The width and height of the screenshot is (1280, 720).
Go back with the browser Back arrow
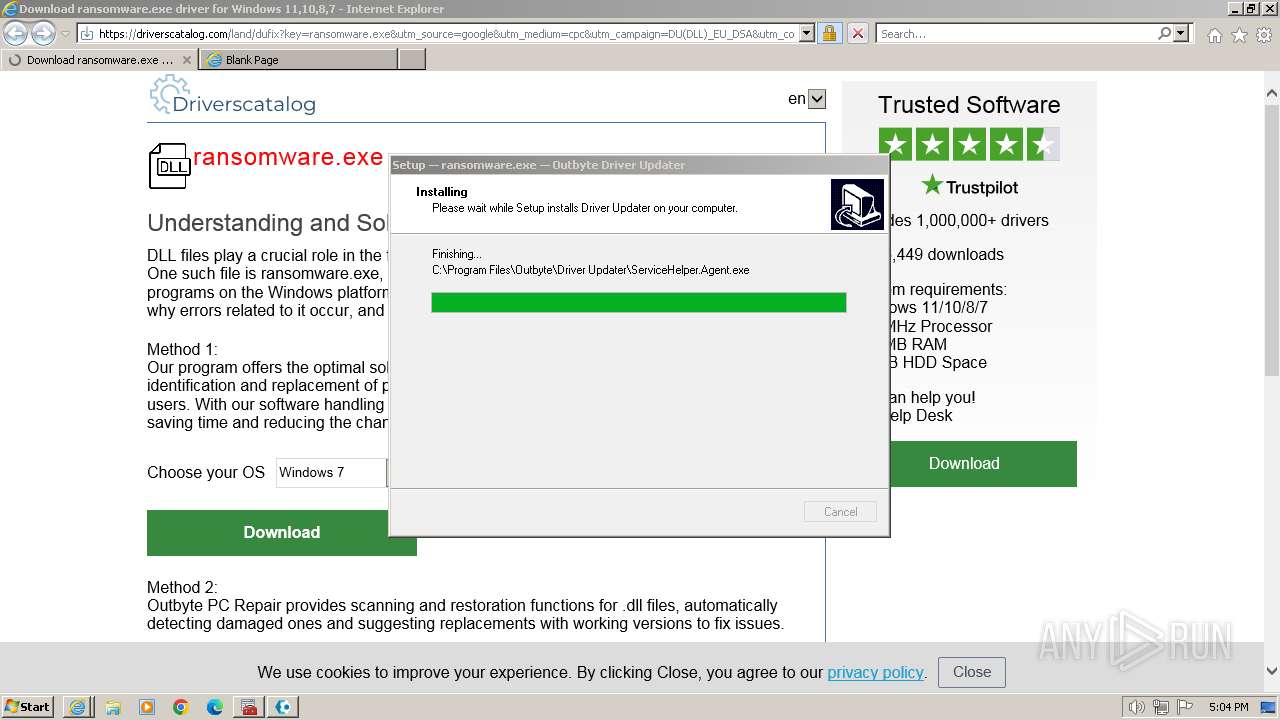(x=16, y=34)
